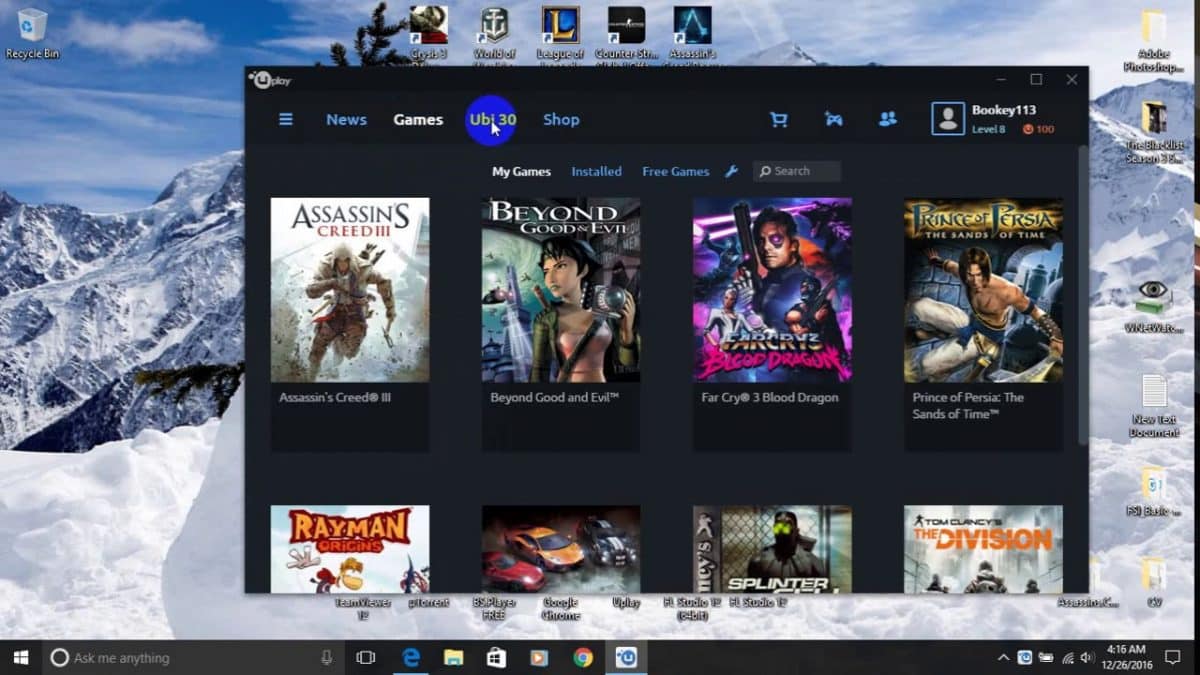
Task: Click inside the Search field
Action: click(800, 171)
